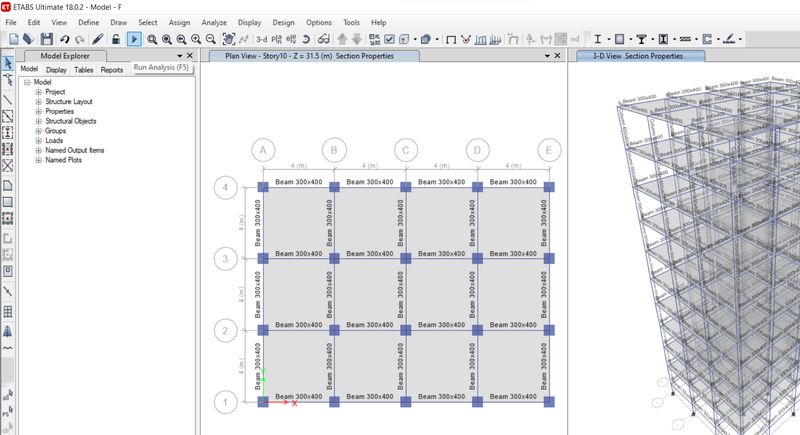The width and height of the screenshot is (800, 435).
Task: Select Named Plots in the model tree
Action: pos(63,160)
